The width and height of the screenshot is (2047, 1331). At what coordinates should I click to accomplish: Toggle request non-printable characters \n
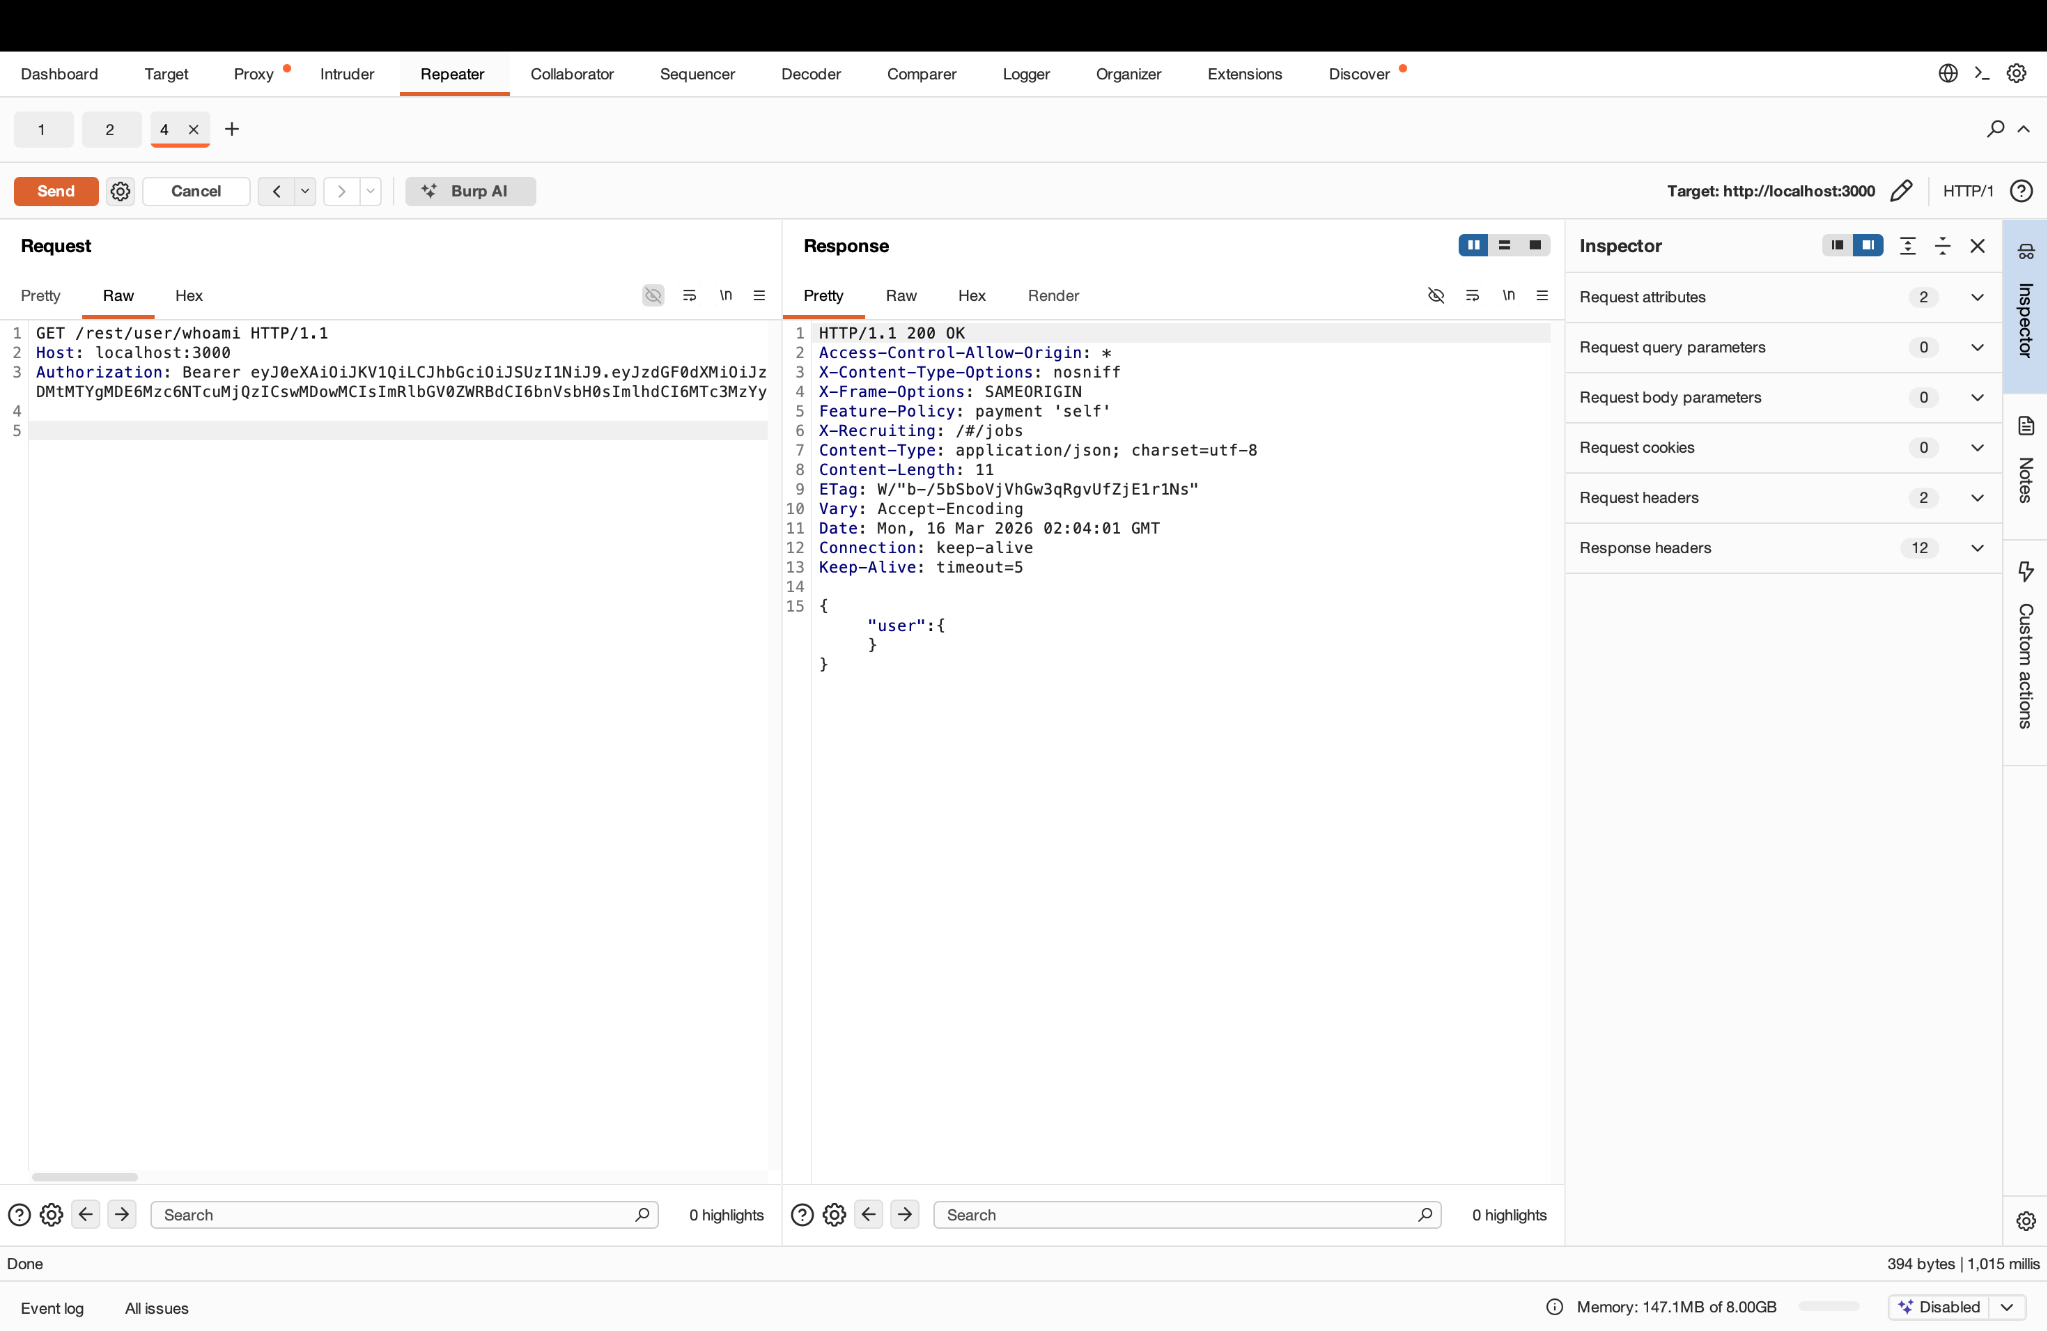tap(725, 295)
